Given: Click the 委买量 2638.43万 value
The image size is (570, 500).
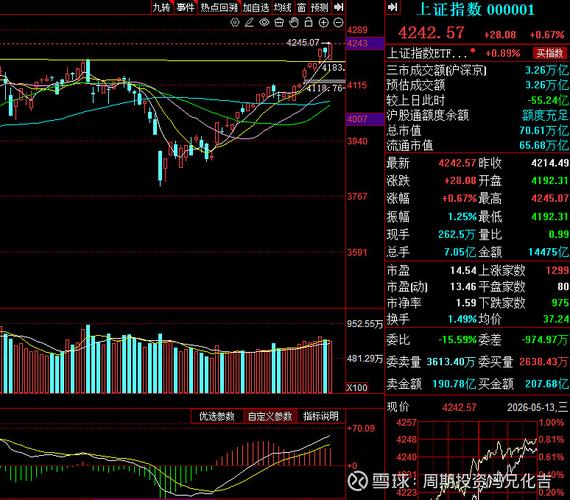Looking at the screenshot, I should (x=543, y=362).
